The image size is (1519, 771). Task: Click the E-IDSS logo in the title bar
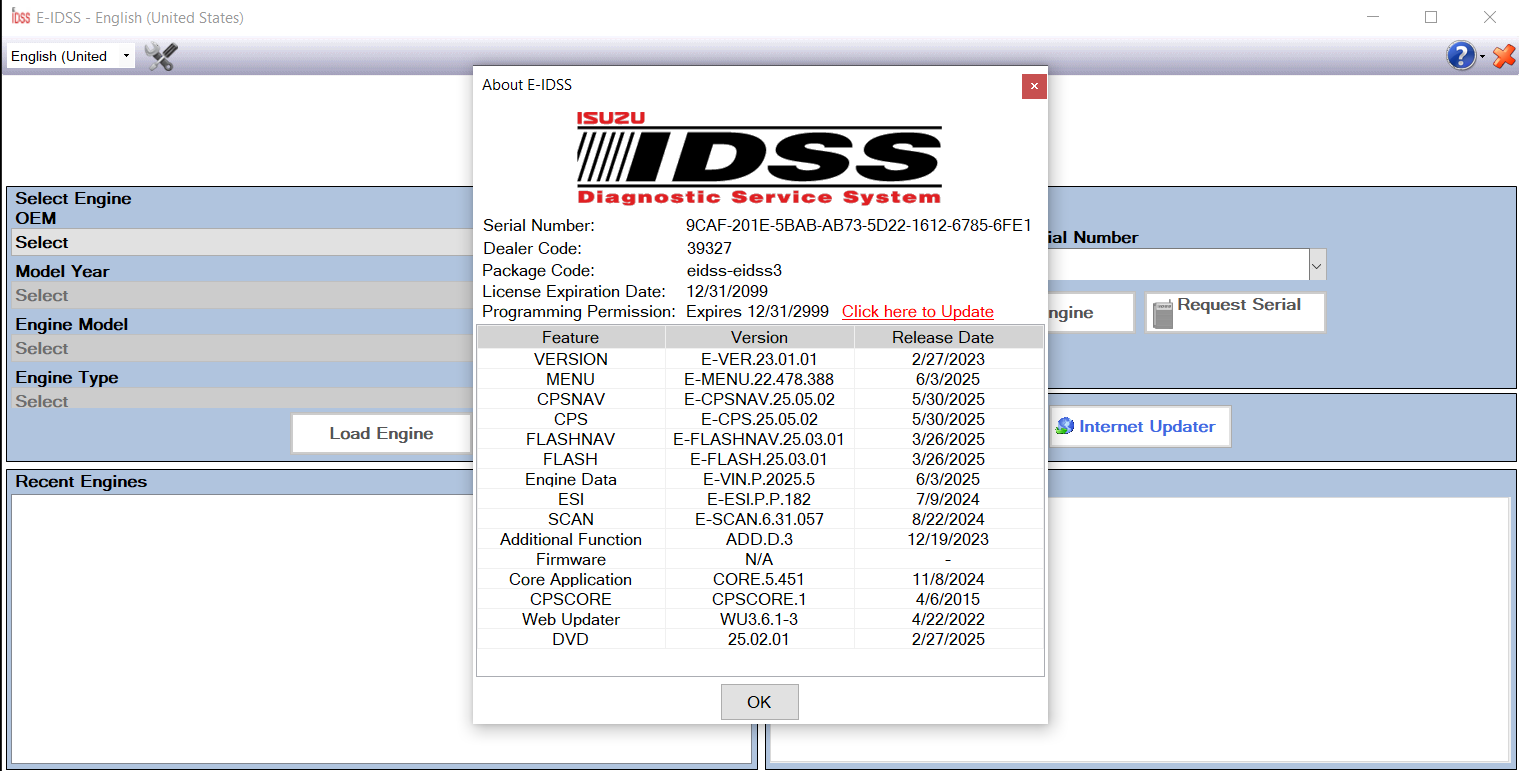click(x=20, y=17)
